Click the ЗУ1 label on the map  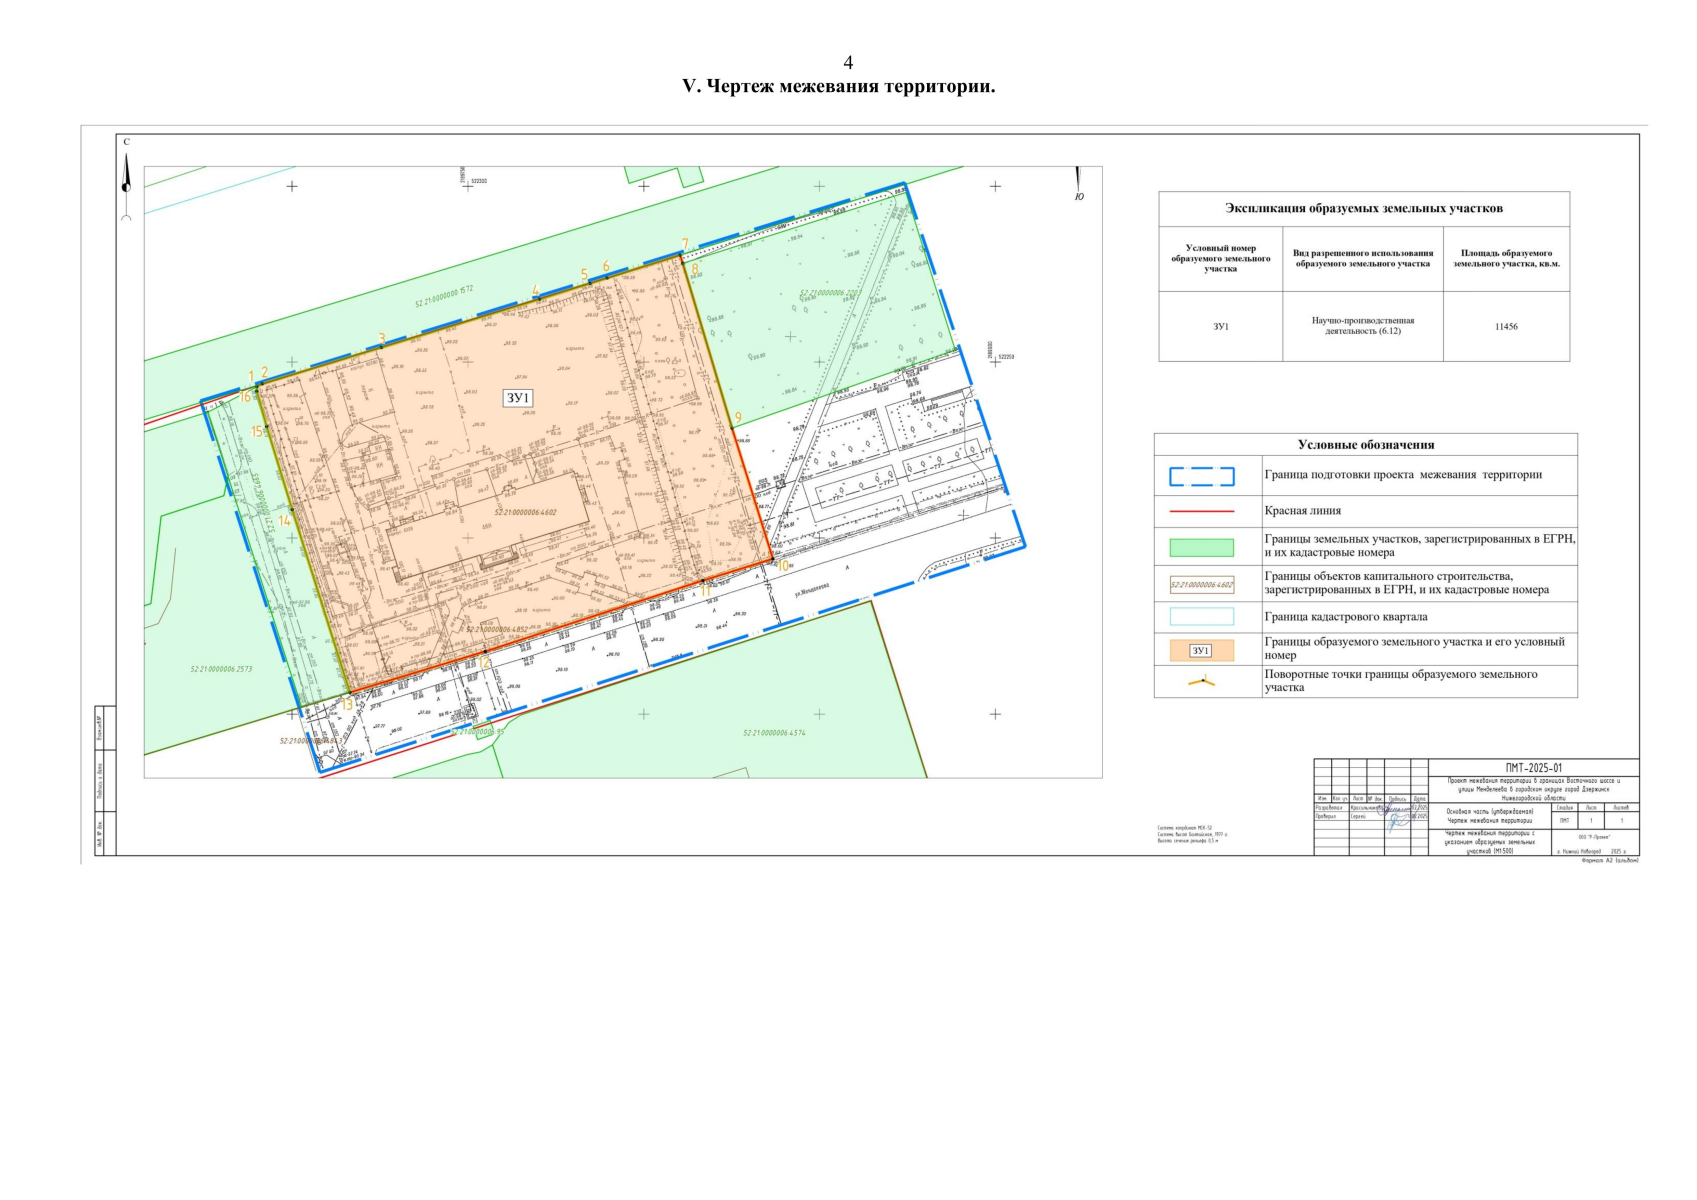click(517, 398)
